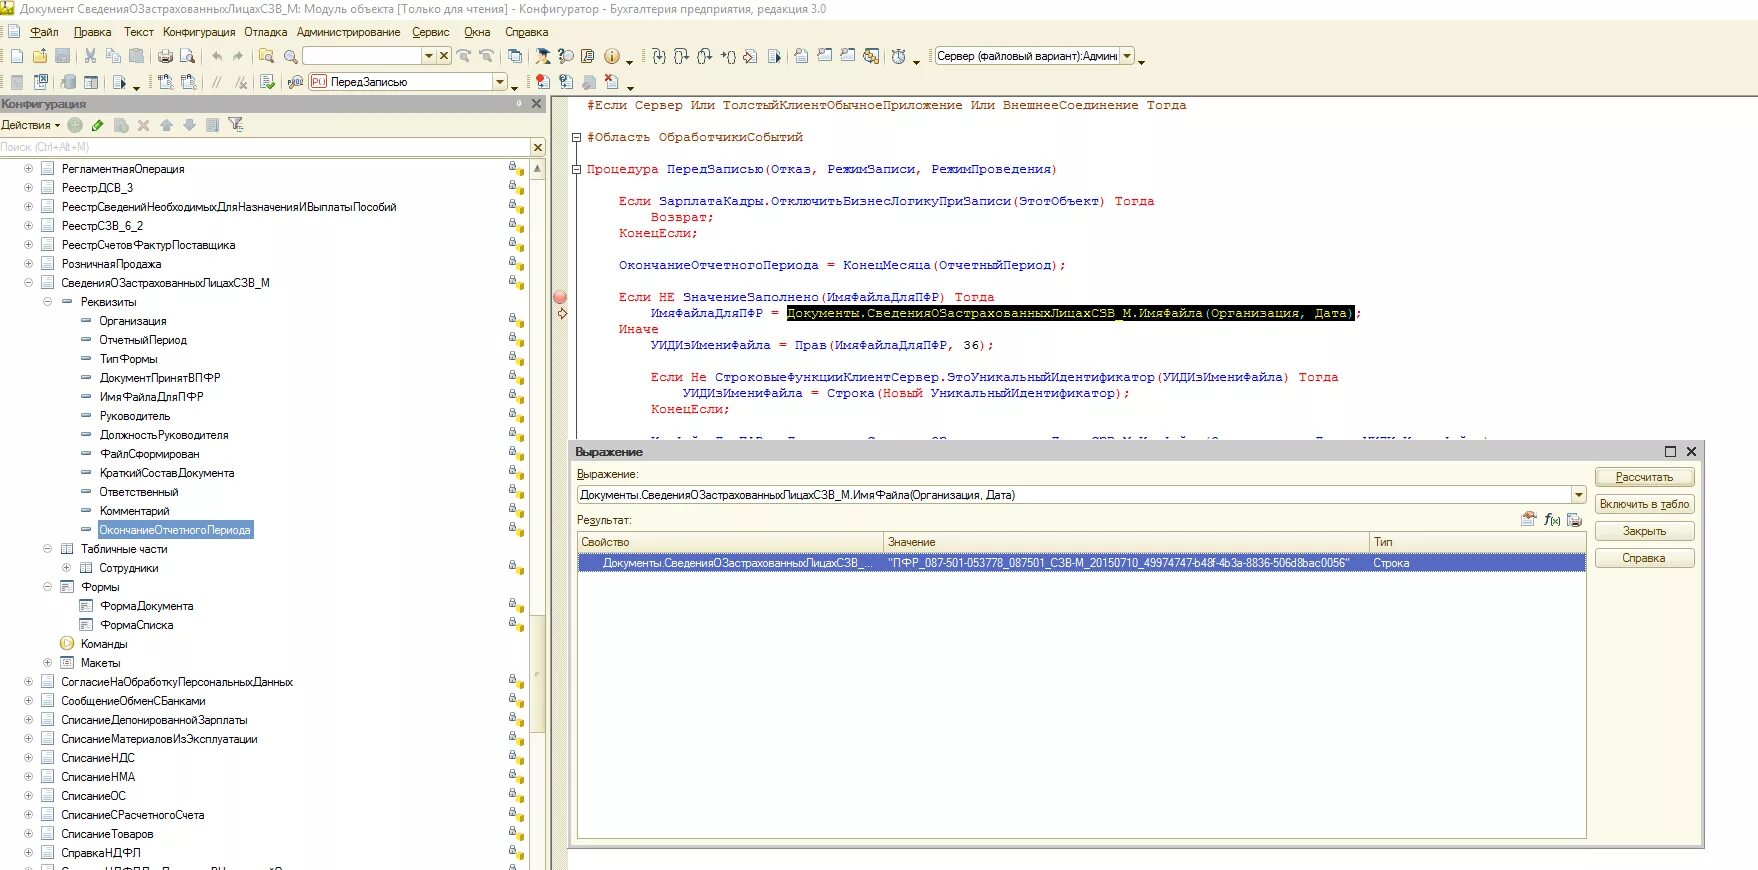Click the magnifier Search icon in toolbar
This screenshot has height=870, width=1758.
290,56
